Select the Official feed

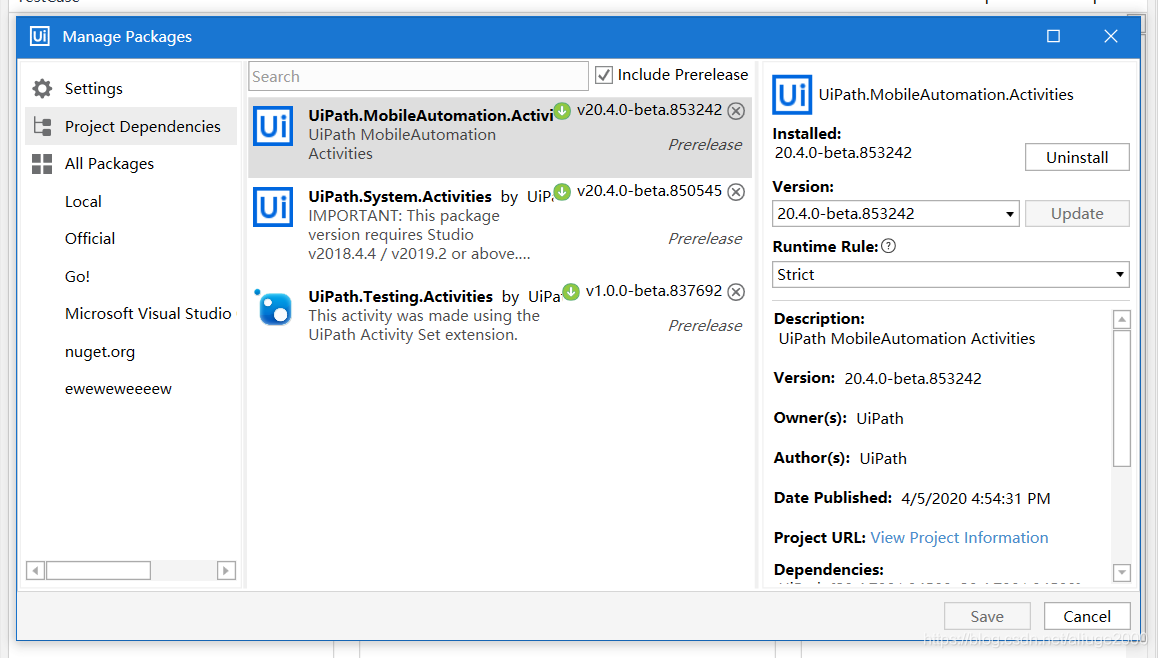[90, 239]
